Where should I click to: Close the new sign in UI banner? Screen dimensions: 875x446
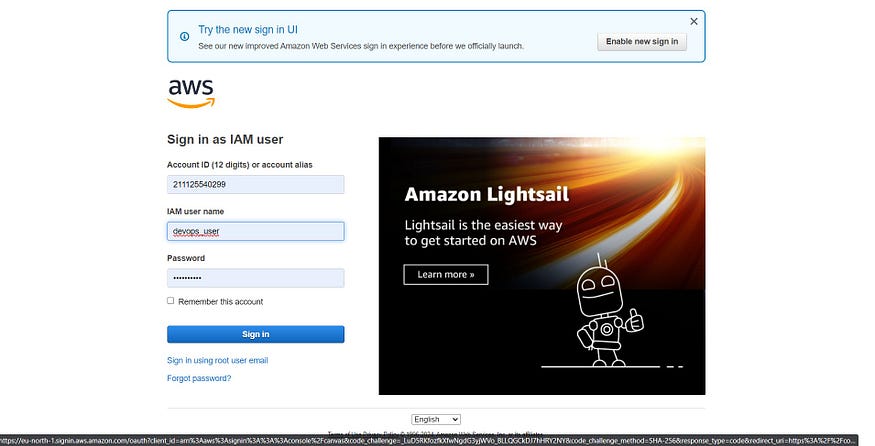tap(694, 21)
